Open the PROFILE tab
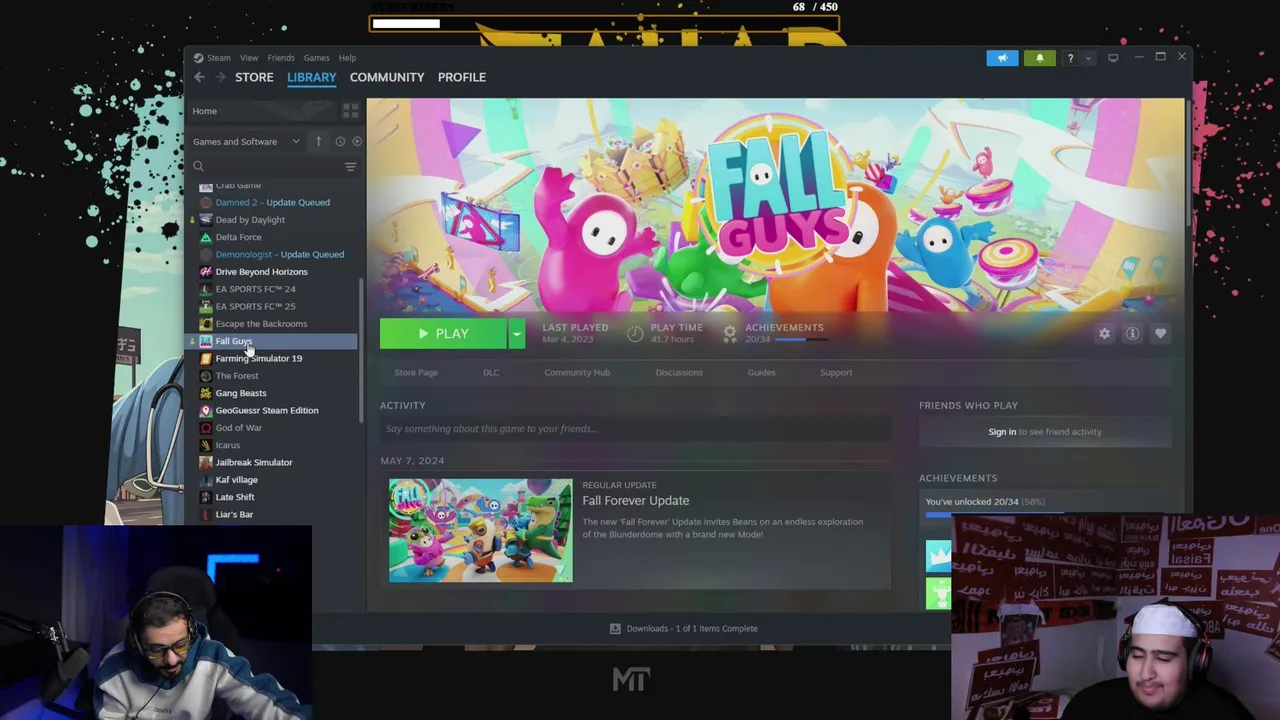The width and height of the screenshot is (1280, 720). pos(462,77)
